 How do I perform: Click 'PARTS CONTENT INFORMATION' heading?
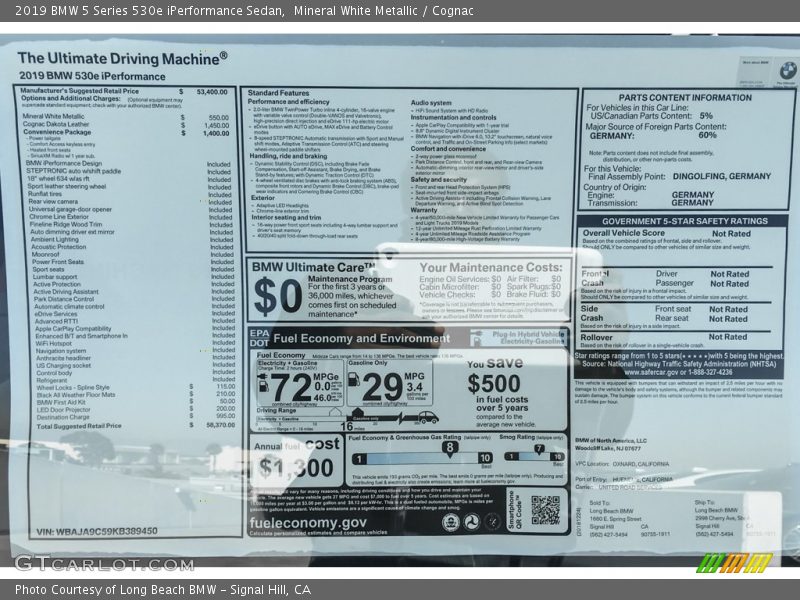685,97
